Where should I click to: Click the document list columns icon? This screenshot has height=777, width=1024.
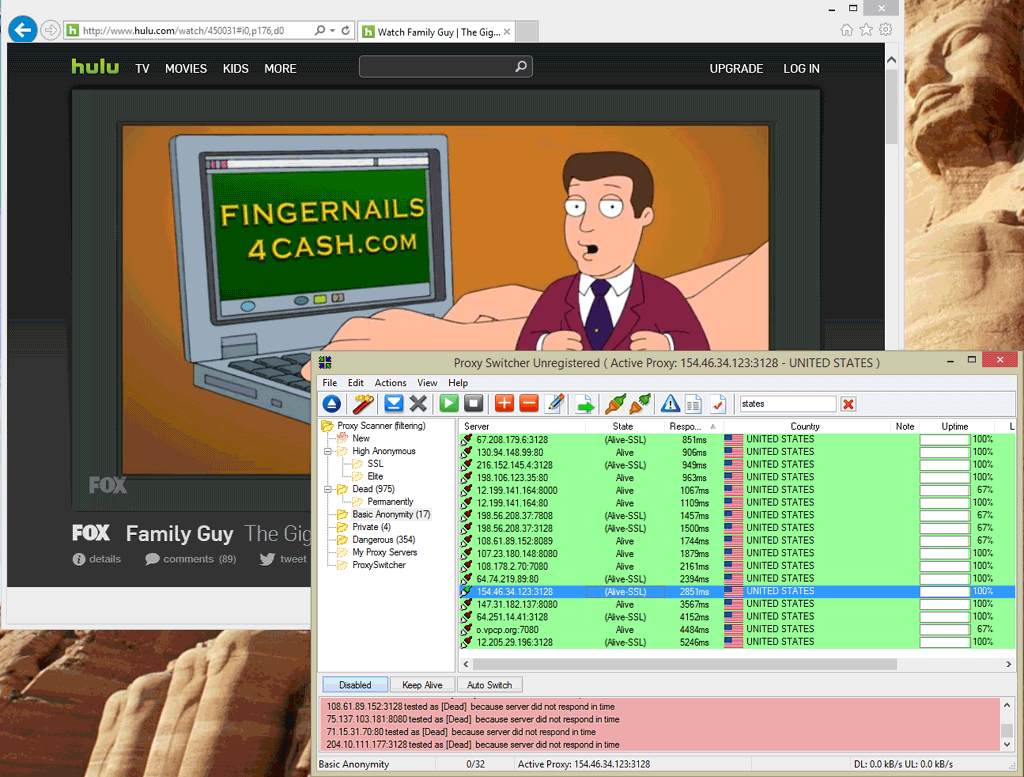coord(694,404)
